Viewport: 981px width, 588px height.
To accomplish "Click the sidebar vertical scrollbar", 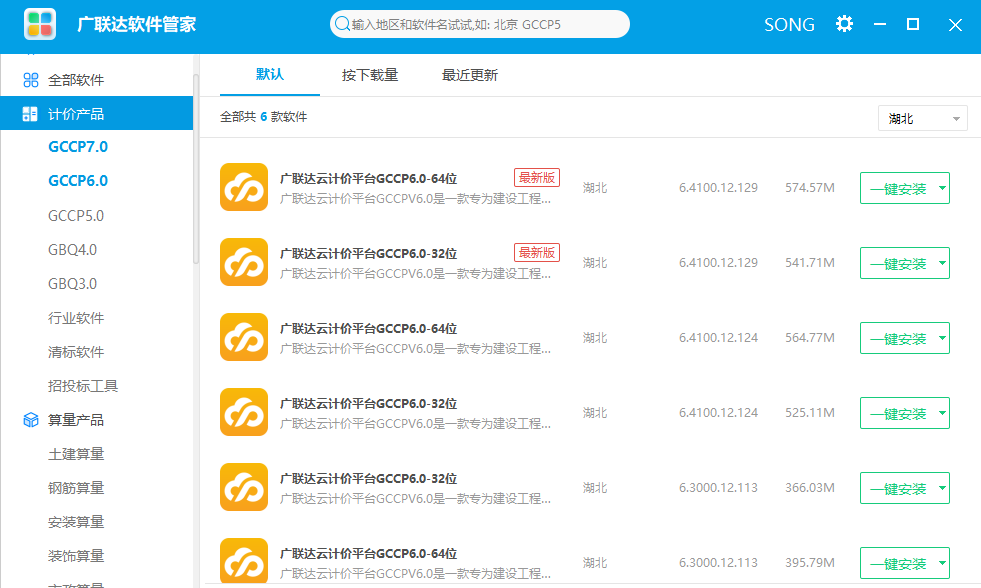I will 196,169.
